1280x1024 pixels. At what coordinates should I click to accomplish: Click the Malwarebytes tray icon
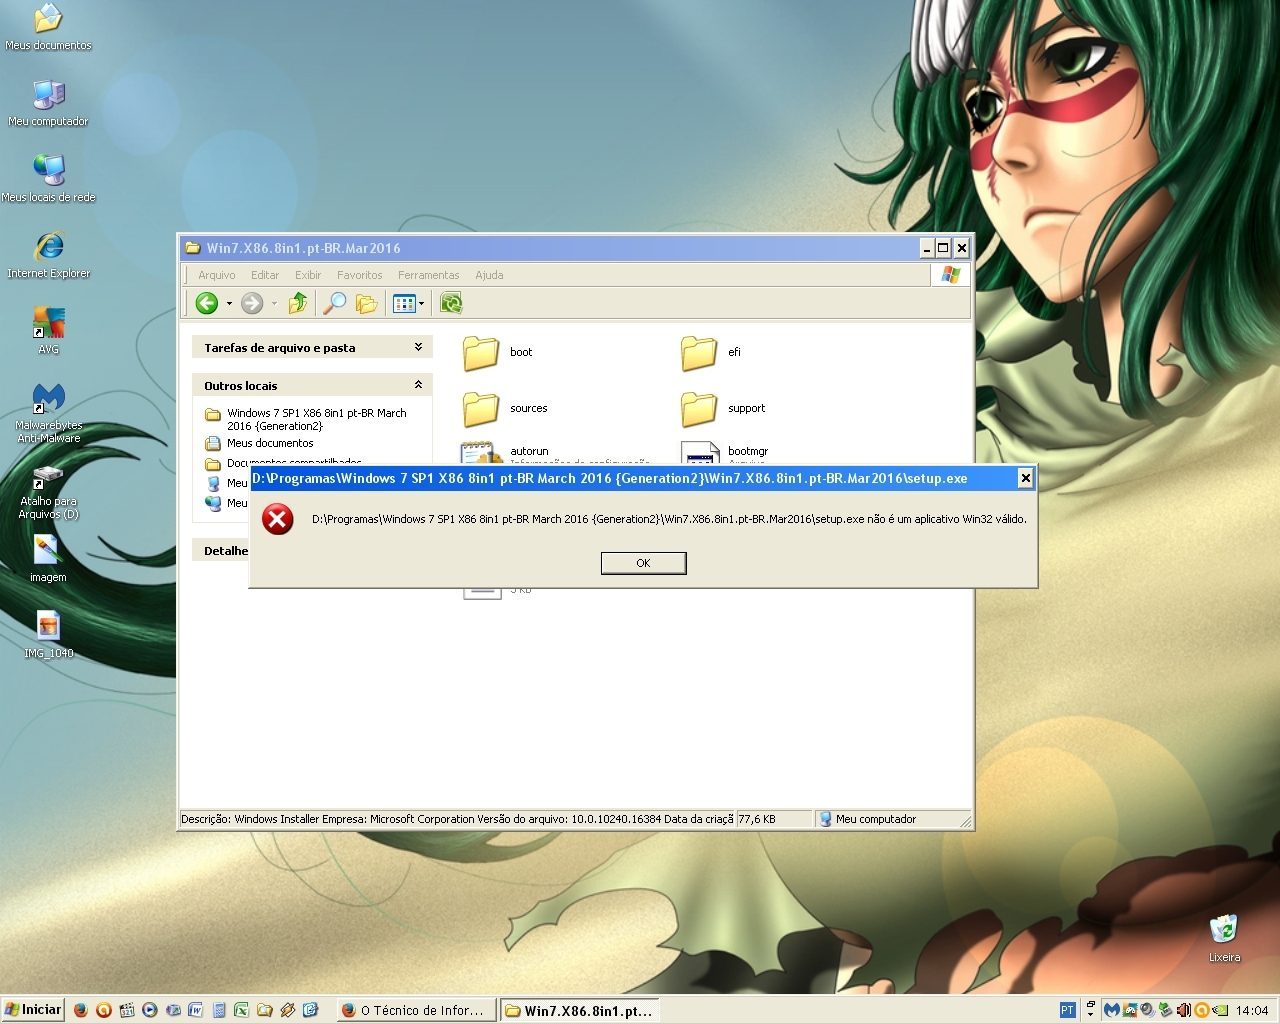pos(1112,1010)
